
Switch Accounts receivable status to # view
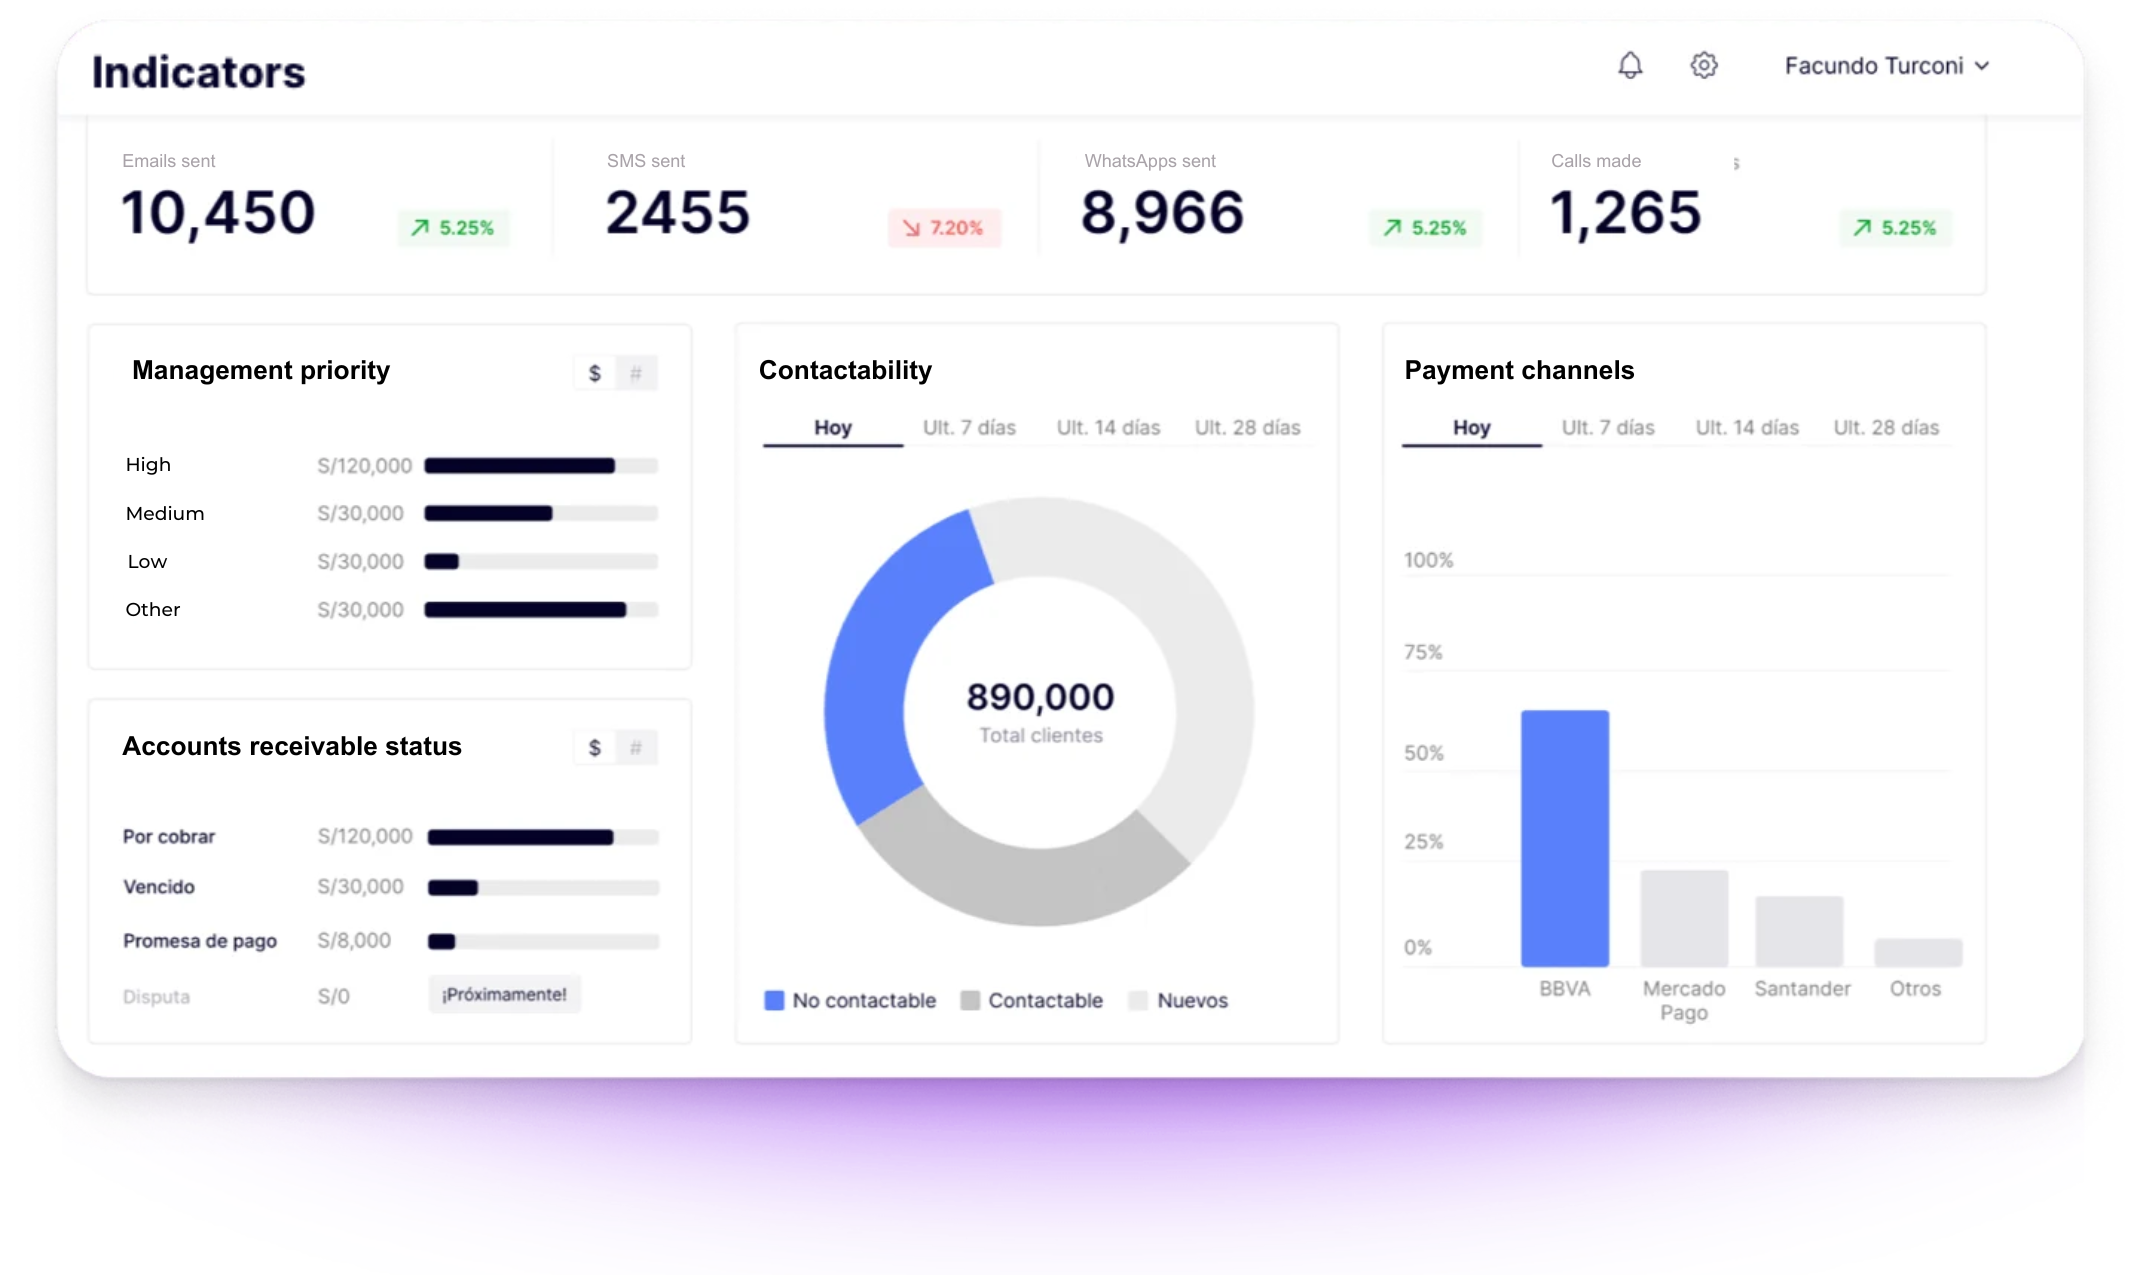point(636,748)
